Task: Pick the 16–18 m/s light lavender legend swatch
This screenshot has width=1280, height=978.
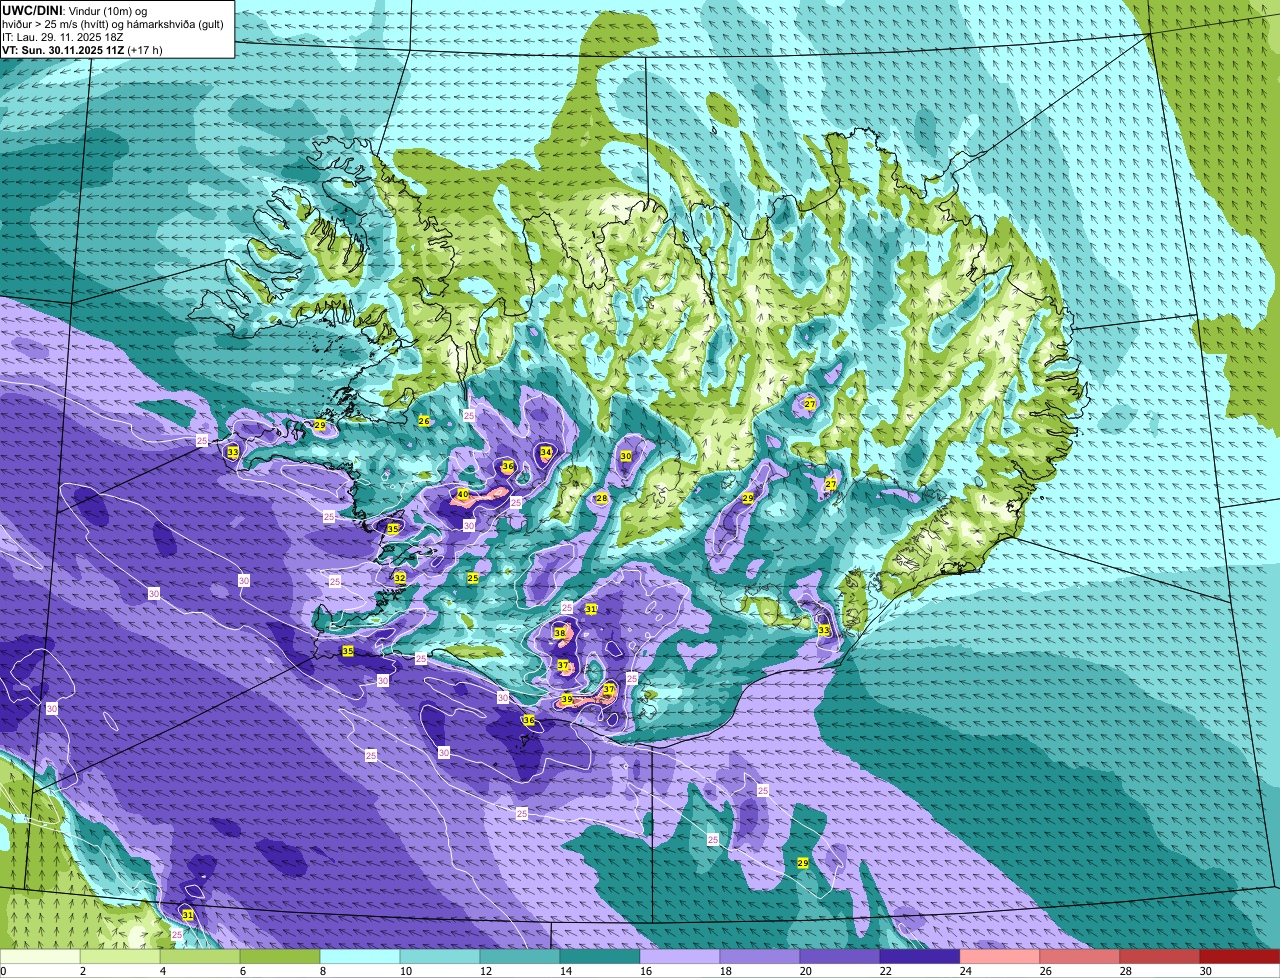Action: click(680, 957)
